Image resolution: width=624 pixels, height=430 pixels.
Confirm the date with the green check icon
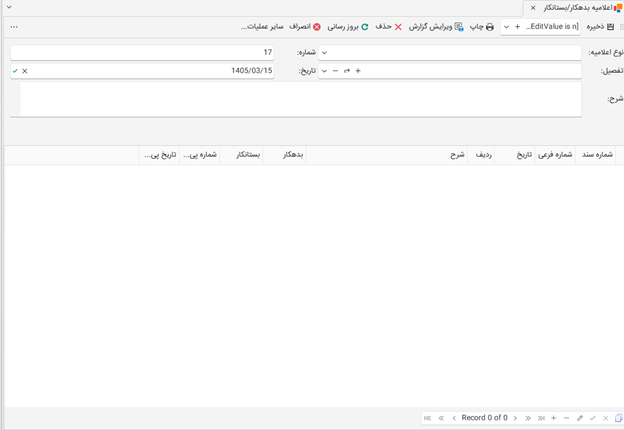point(15,71)
